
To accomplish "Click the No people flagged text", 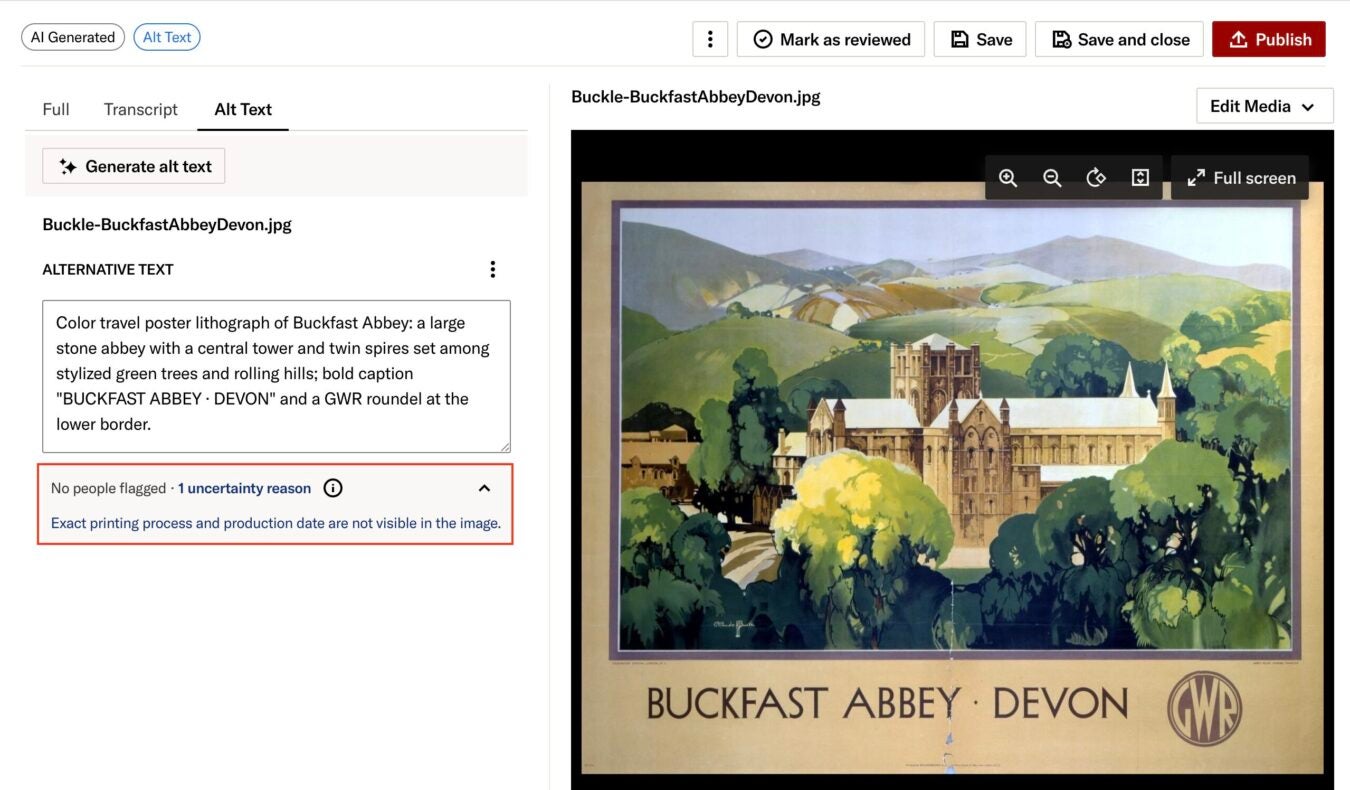I will 108,488.
